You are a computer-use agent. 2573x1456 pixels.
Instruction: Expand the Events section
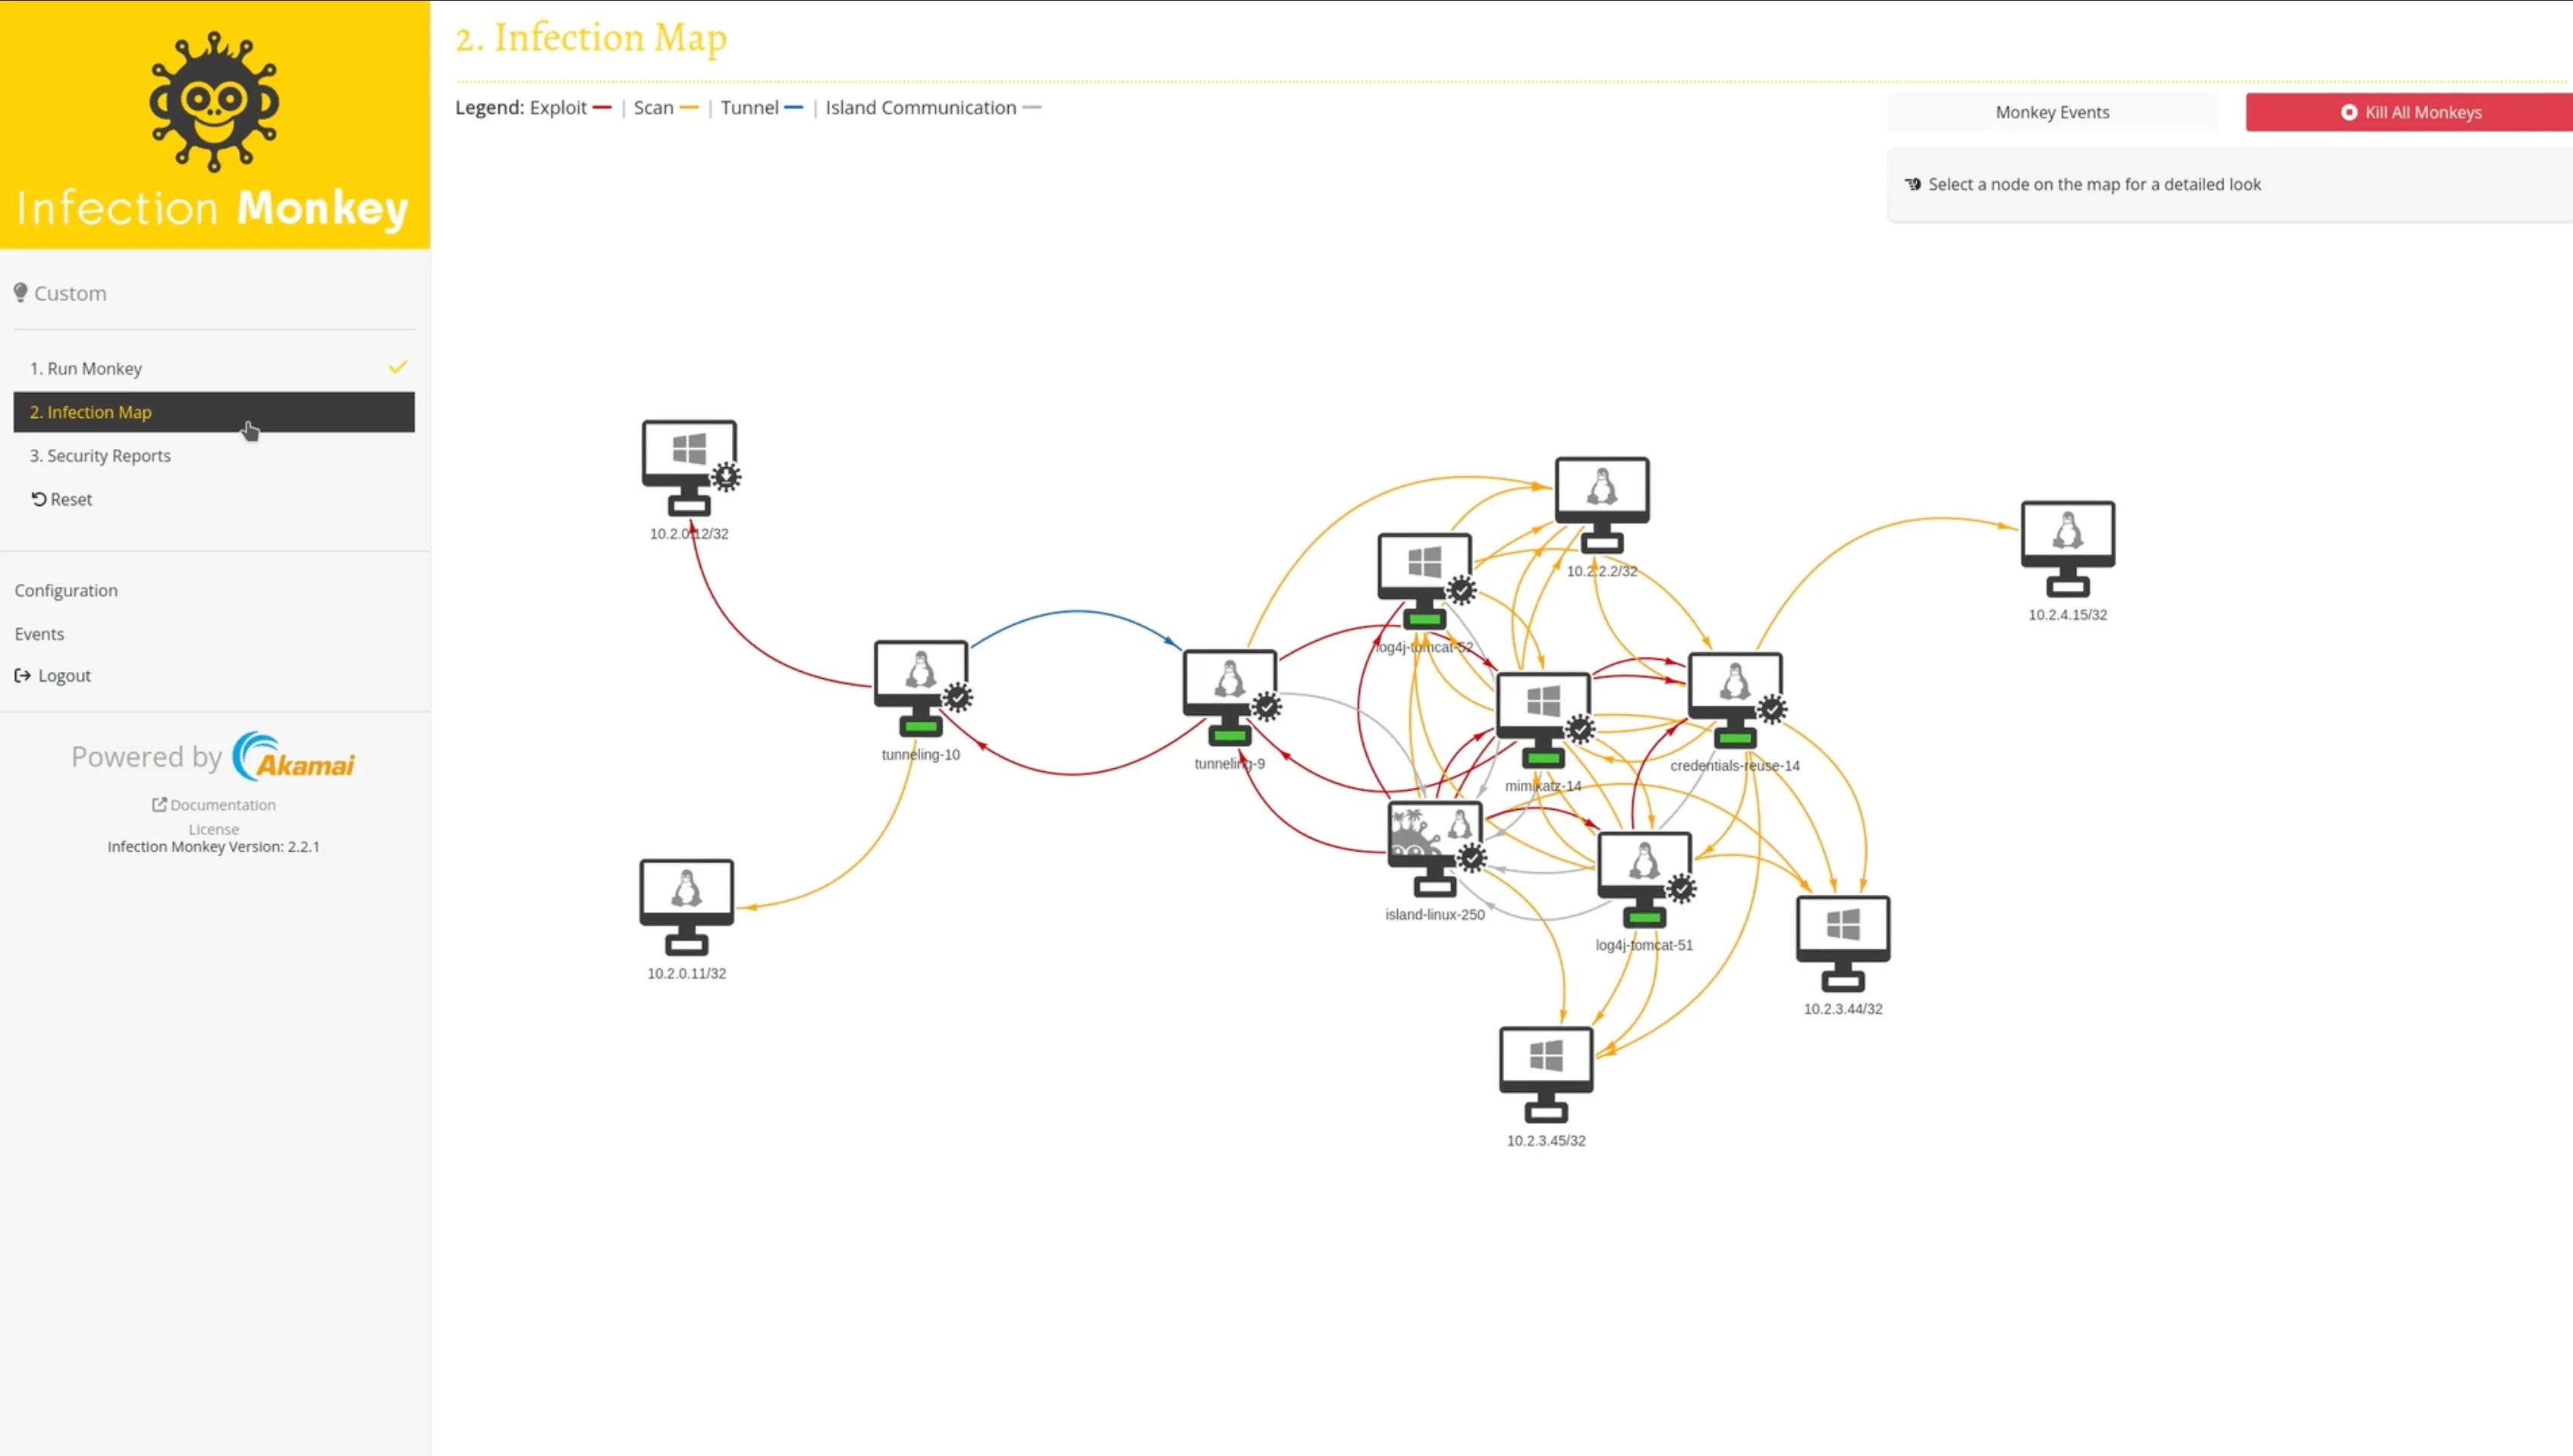pyautogui.click(x=39, y=632)
